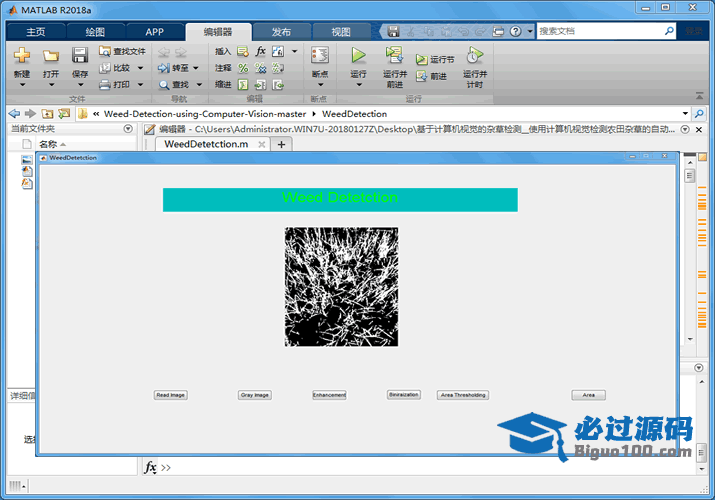Screen dimensions: 715x500
Task: Open the Print (打印) dropdown arrow
Action: pos(138,85)
